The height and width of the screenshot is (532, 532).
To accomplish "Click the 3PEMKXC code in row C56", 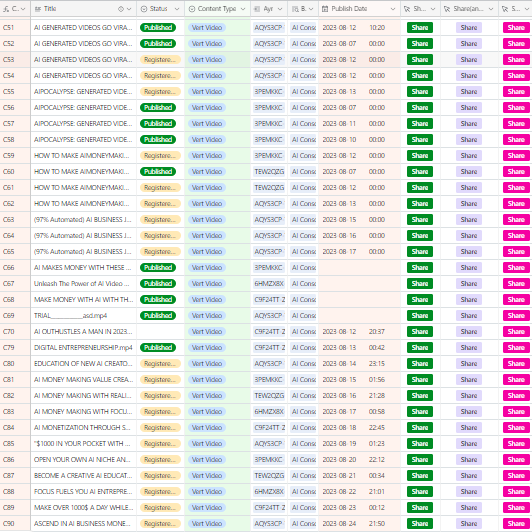I will (269, 108).
